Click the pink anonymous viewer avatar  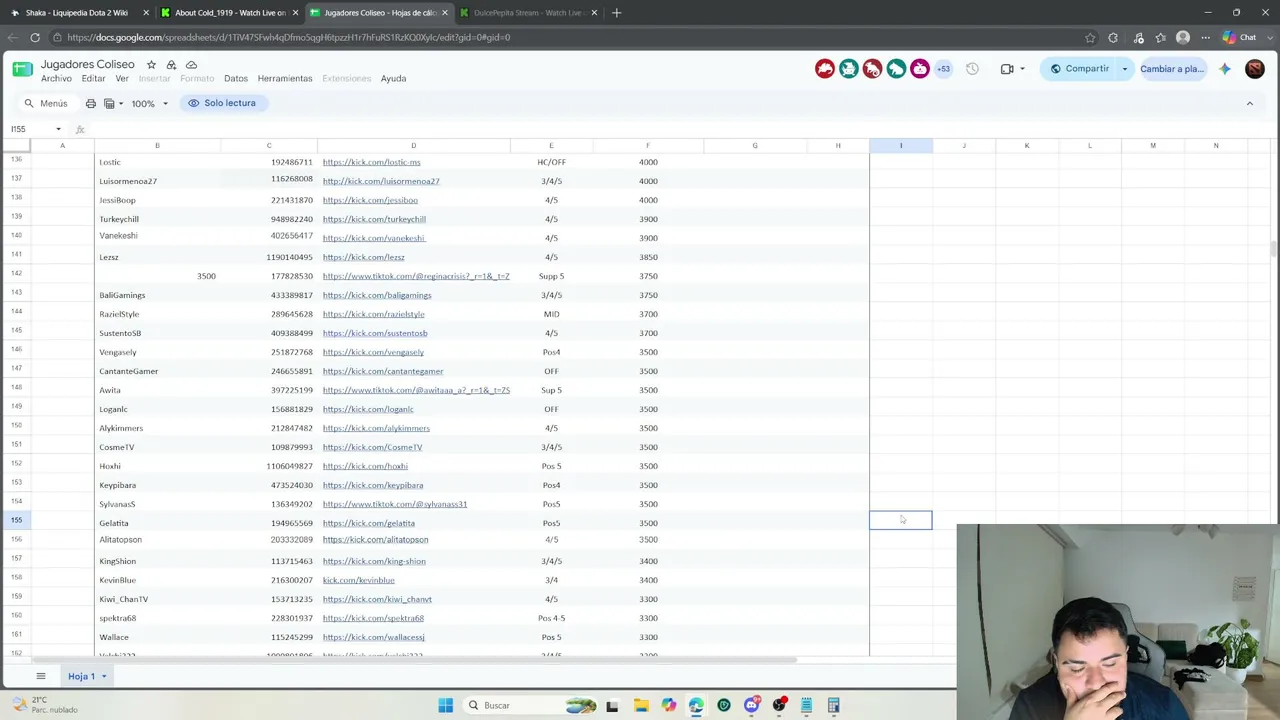tap(920, 69)
